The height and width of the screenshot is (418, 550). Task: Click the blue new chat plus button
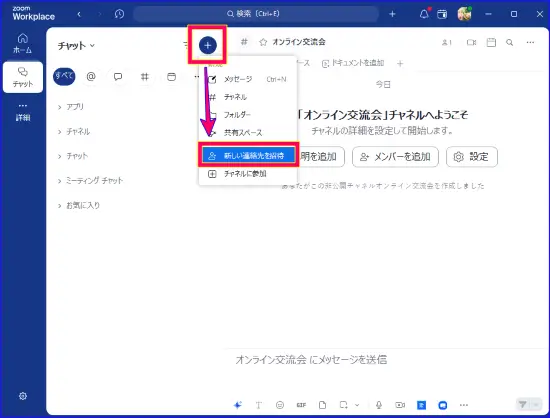point(207,45)
